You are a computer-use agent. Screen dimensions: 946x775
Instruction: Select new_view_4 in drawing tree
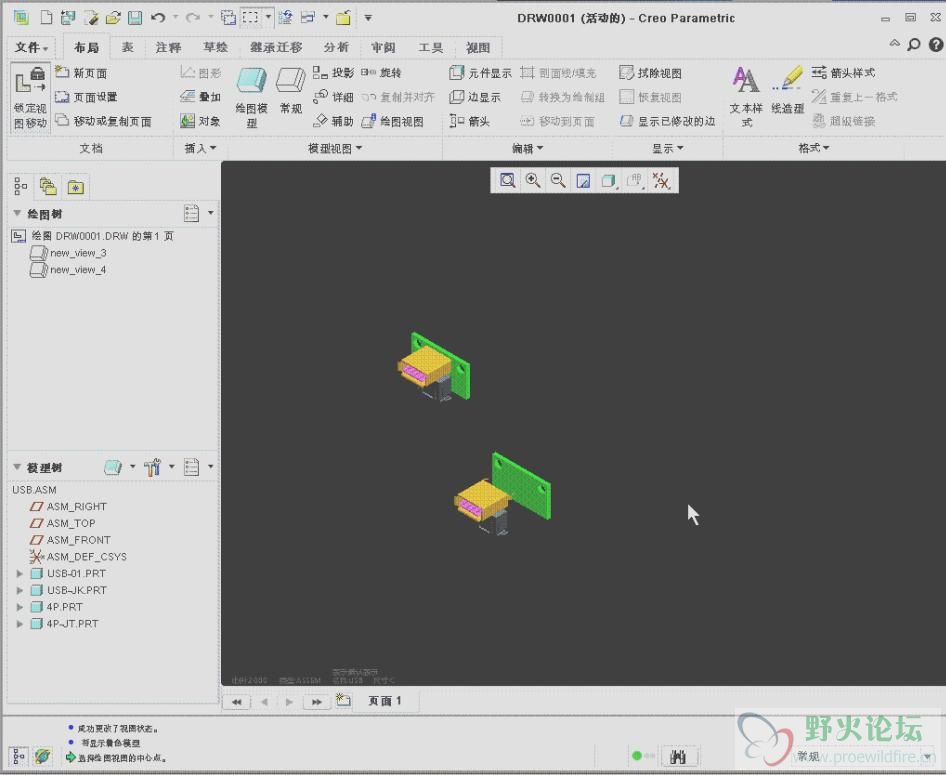[68, 270]
